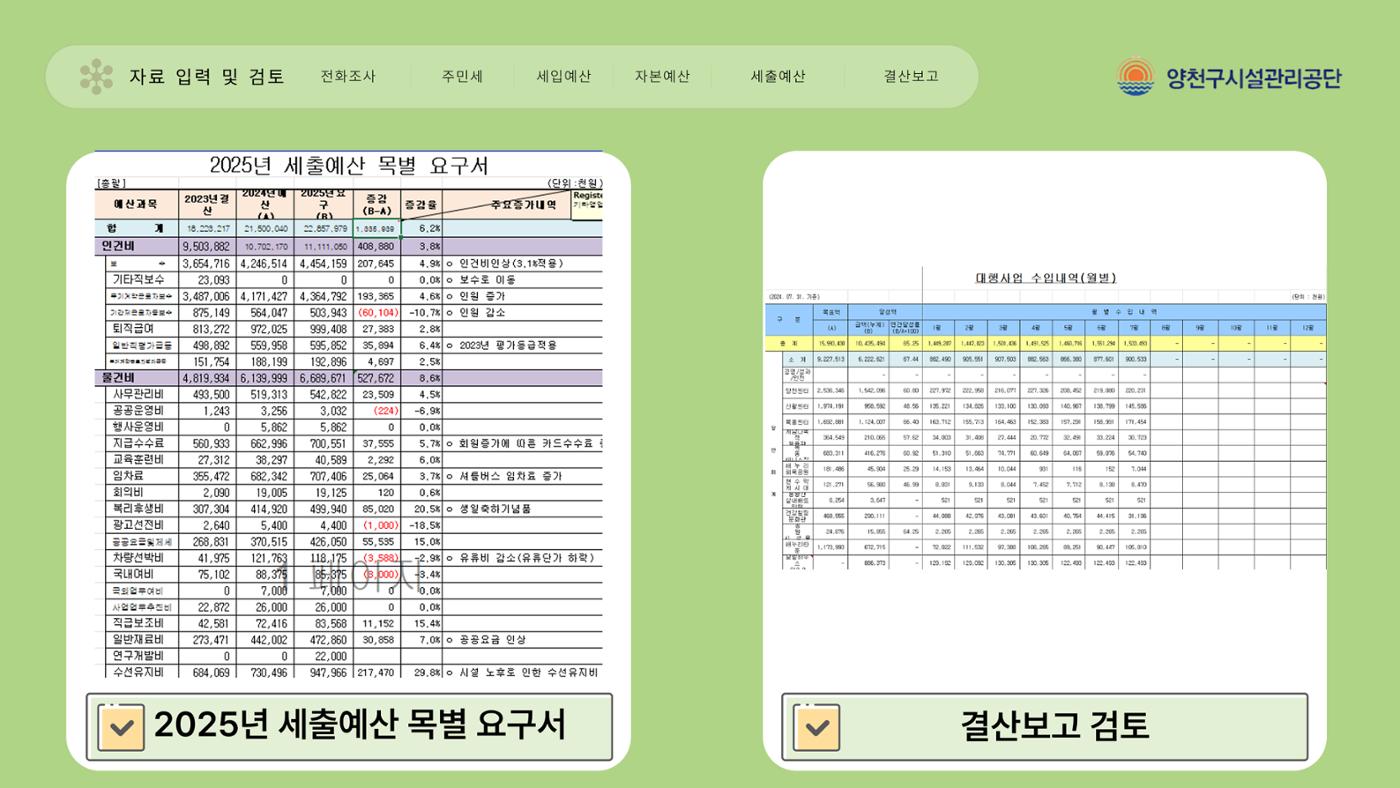Screen dimensions: 1400x788
Task: Select the 527,672 increase value in 물건비 row
Action: click(x=377, y=378)
